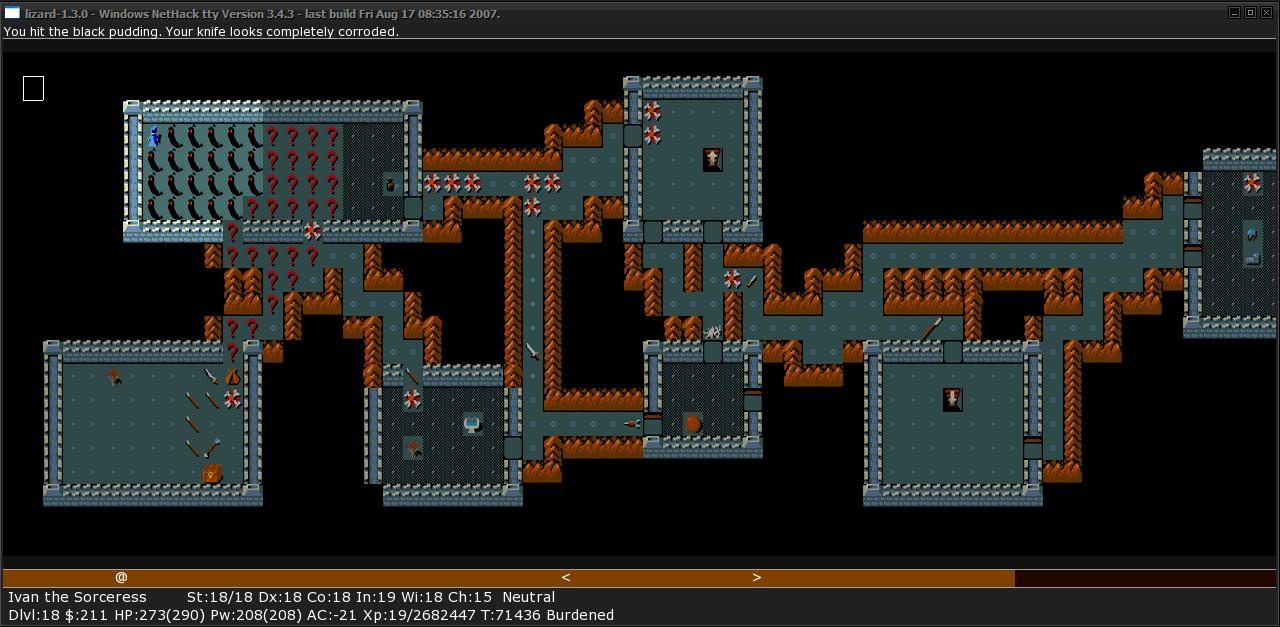Maximize the NetHack window
This screenshot has width=1280, height=627.
click(x=1249, y=12)
